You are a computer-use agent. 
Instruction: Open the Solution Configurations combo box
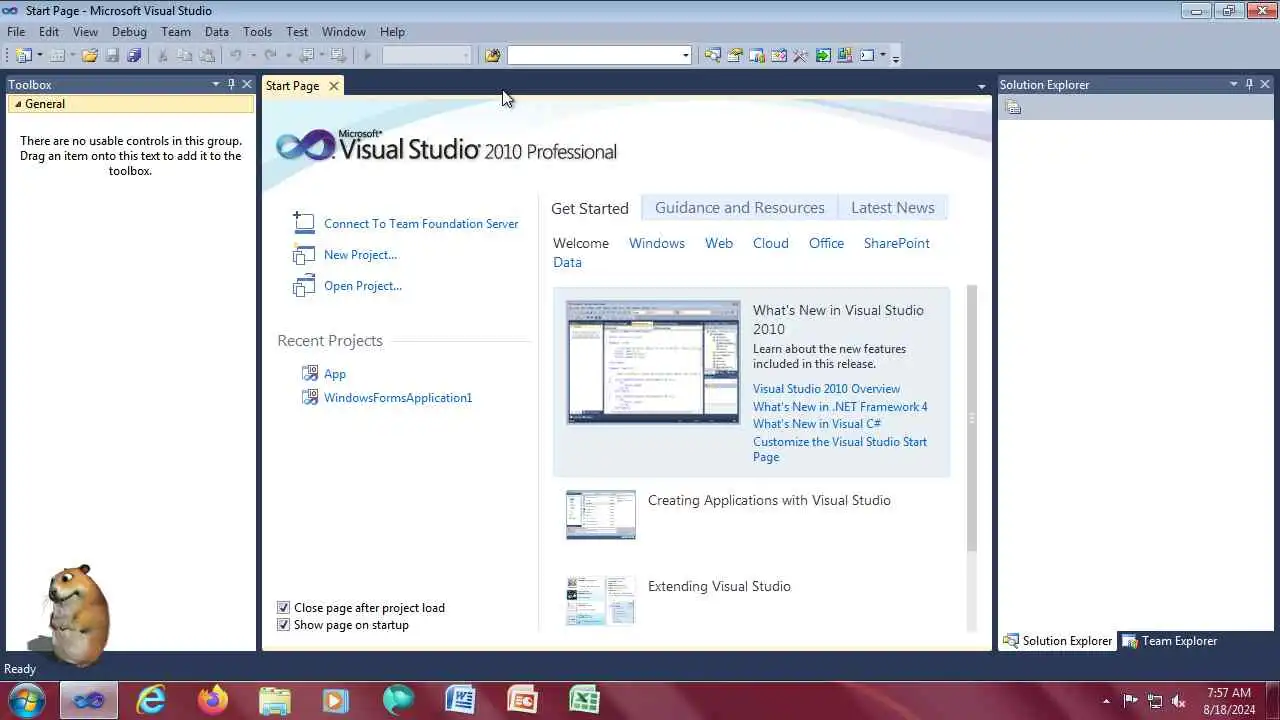(427, 55)
